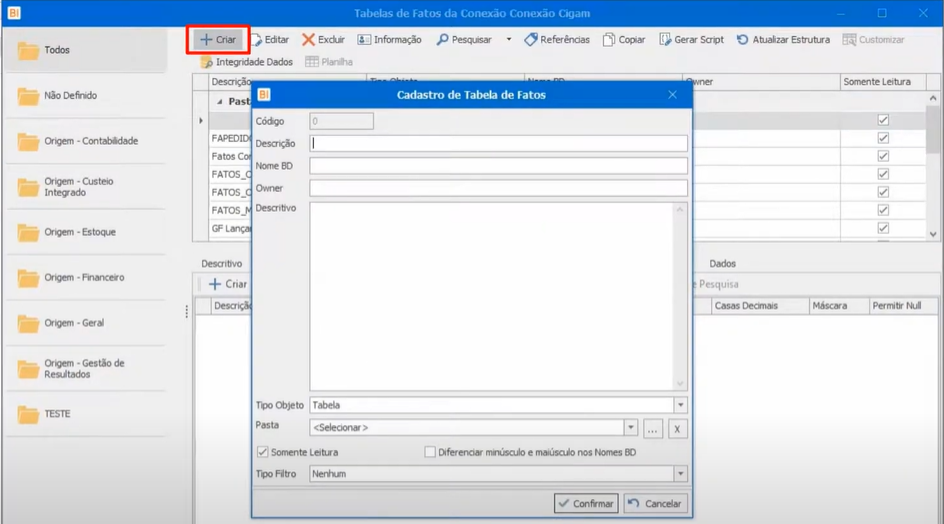944x524 pixels.
Task: Focus the Descrição input field
Action: coord(498,143)
